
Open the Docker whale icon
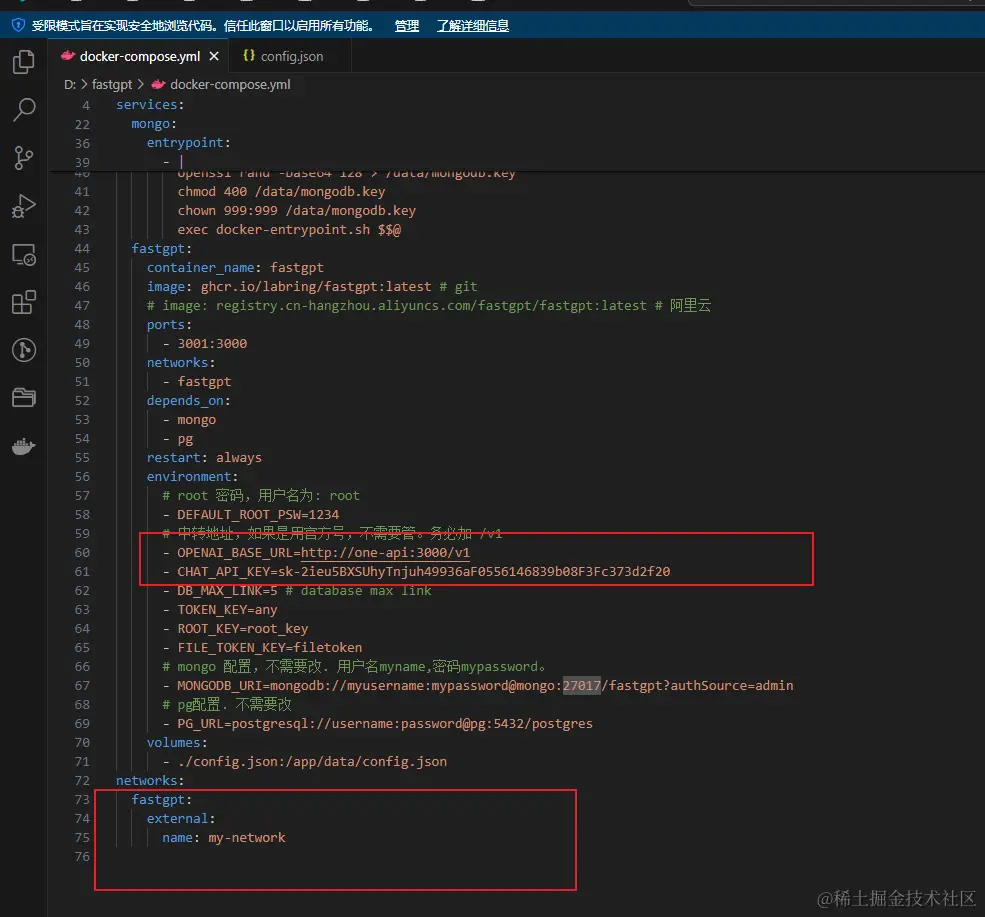click(x=24, y=447)
